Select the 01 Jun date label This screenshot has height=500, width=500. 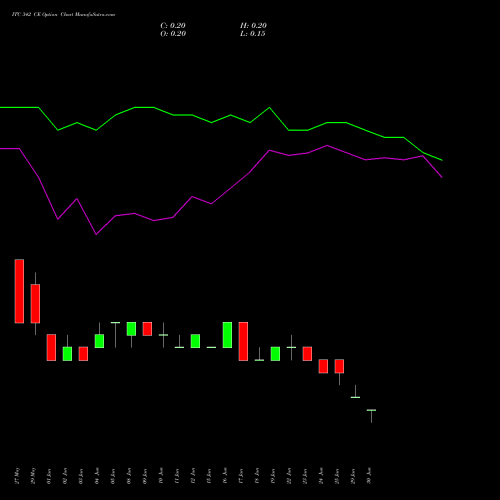point(50,476)
